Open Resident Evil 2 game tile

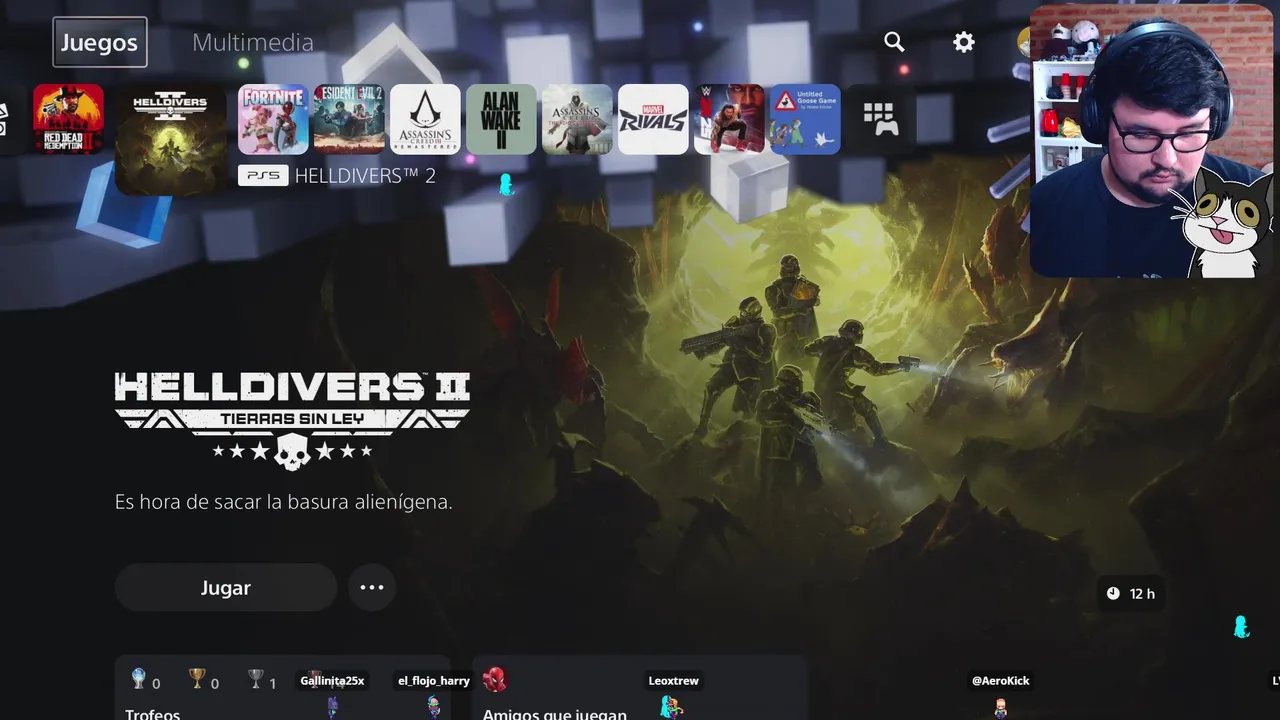pyautogui.click(x=349, y=119)
